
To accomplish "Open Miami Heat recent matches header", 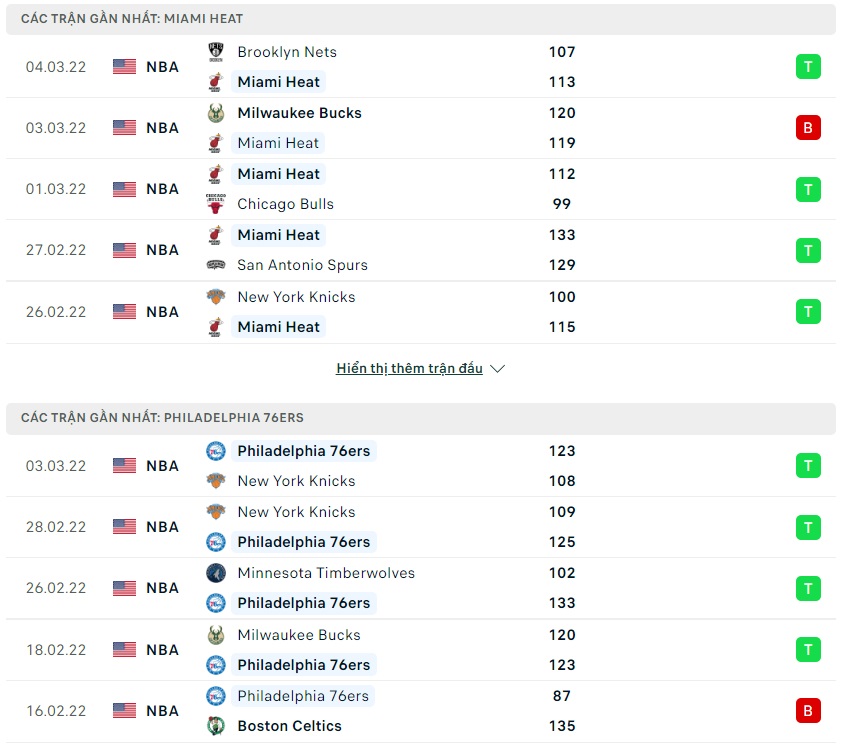I will pos(131,19).
